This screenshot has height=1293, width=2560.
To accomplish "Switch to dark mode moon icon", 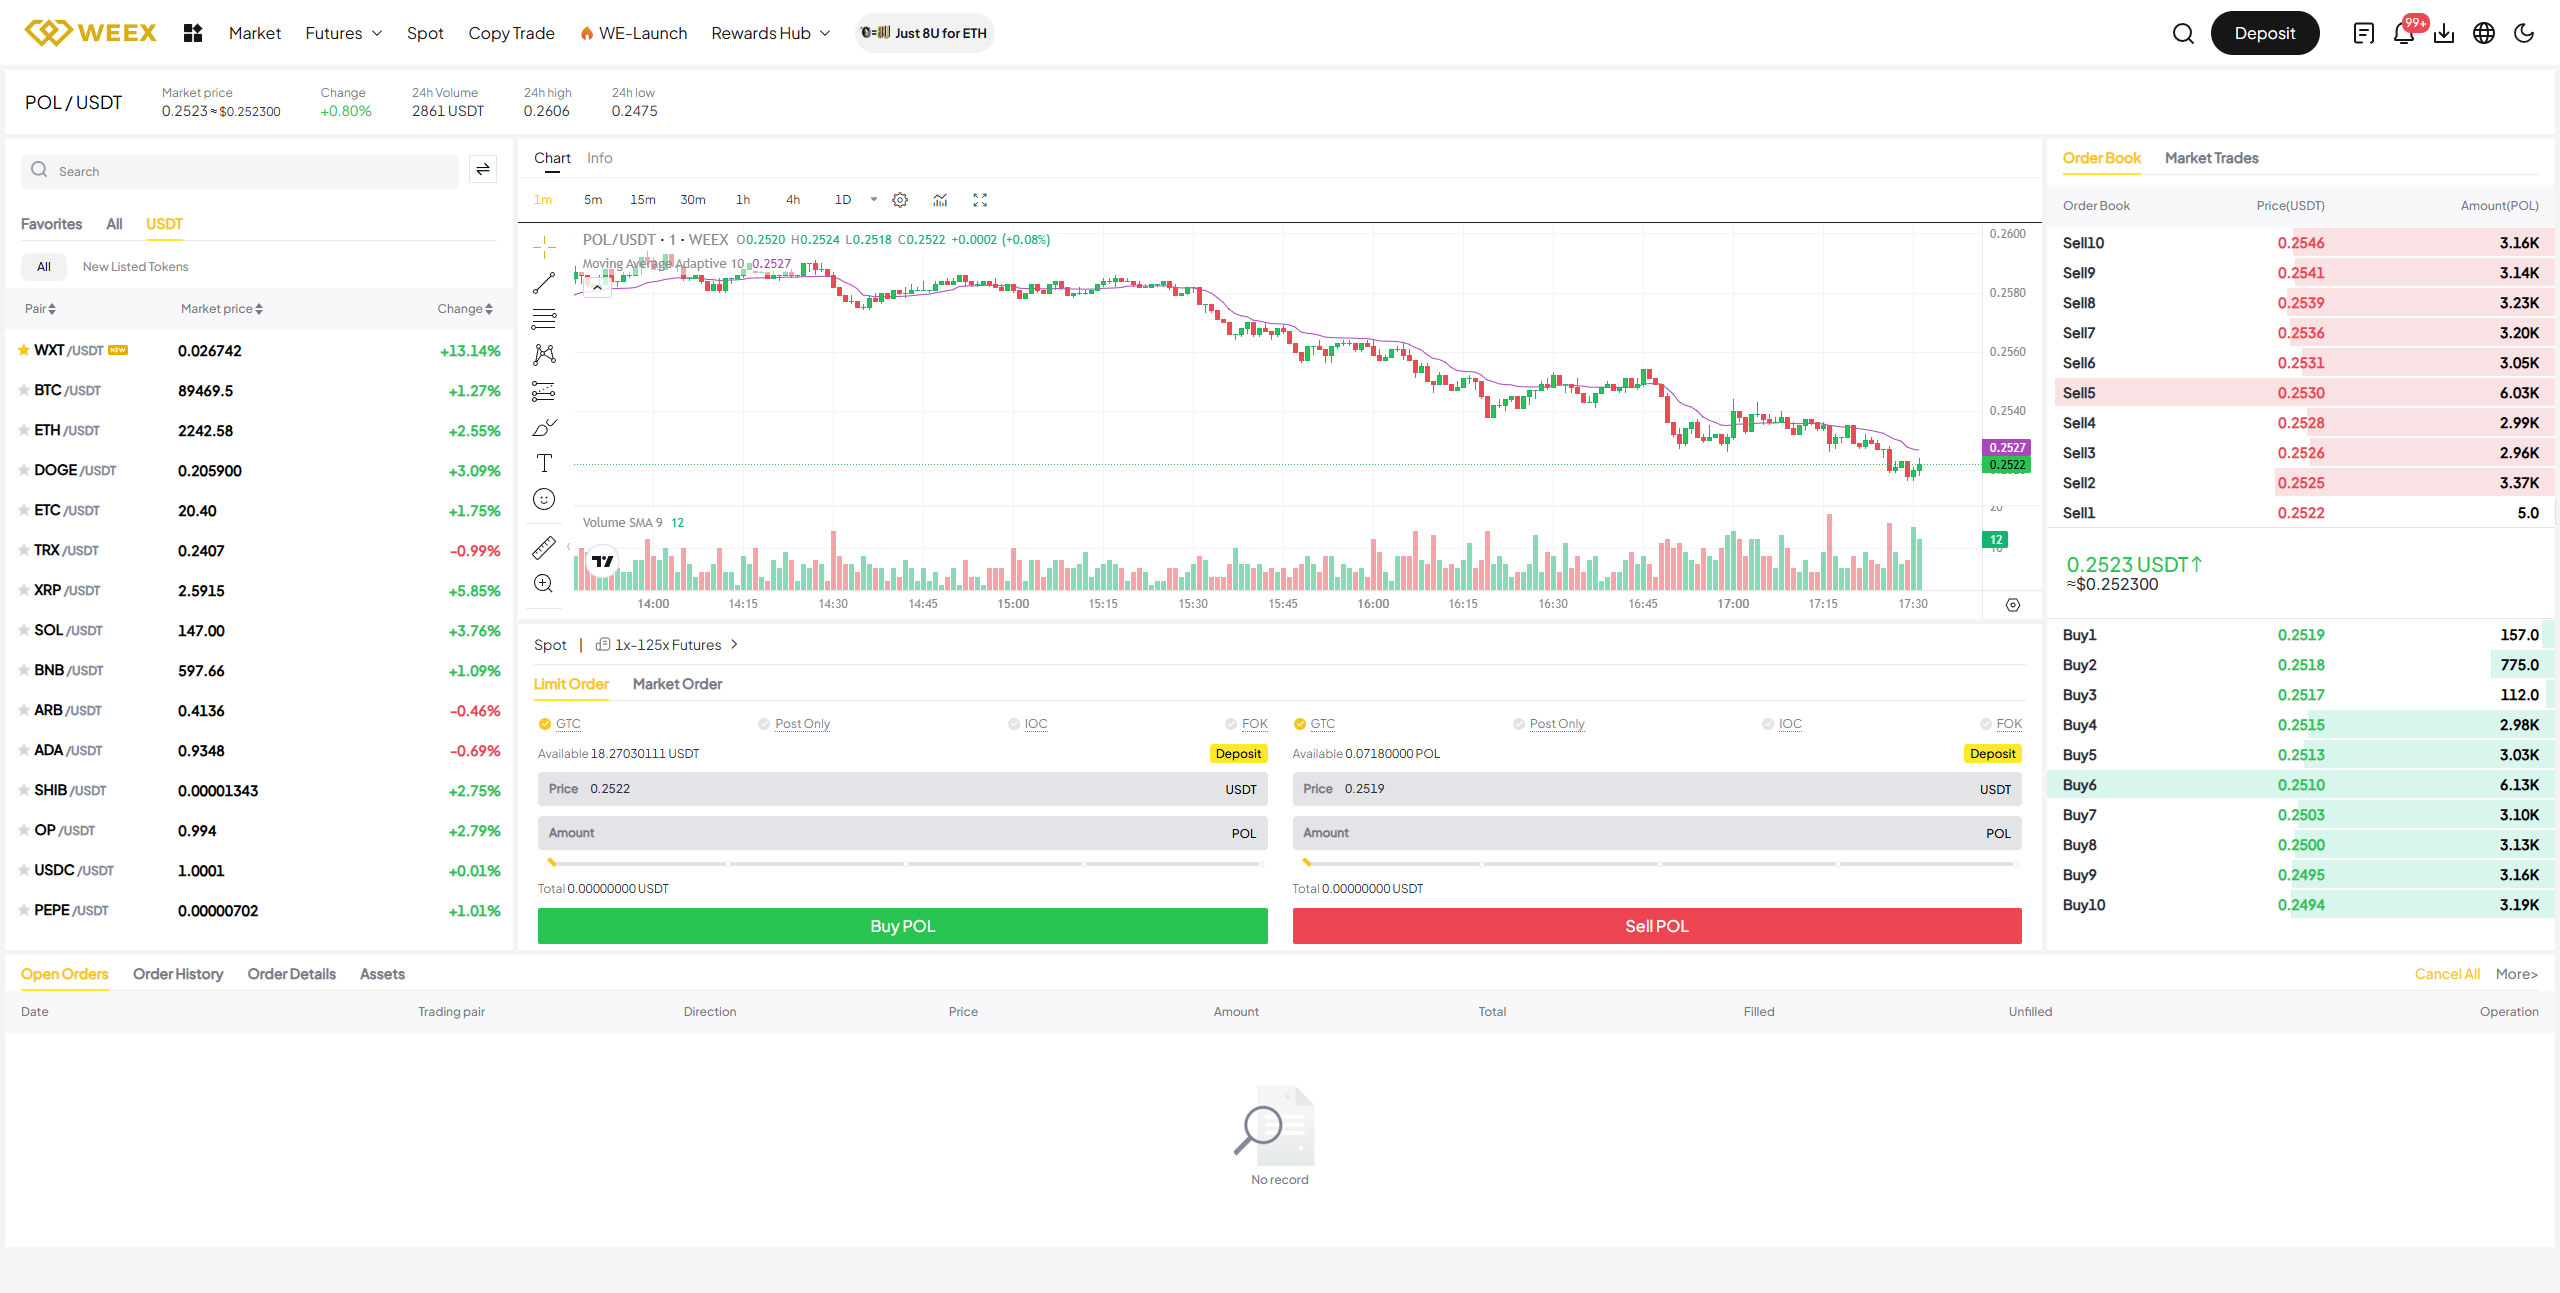I will tap(2524, 33).
